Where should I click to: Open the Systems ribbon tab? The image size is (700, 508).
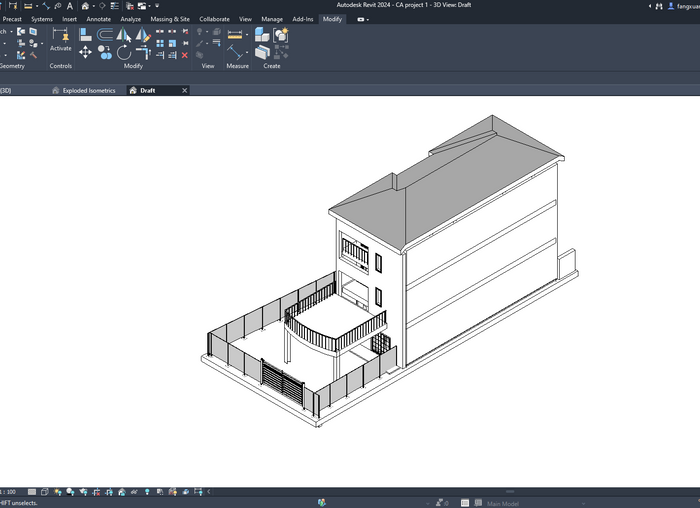[42, 19]
